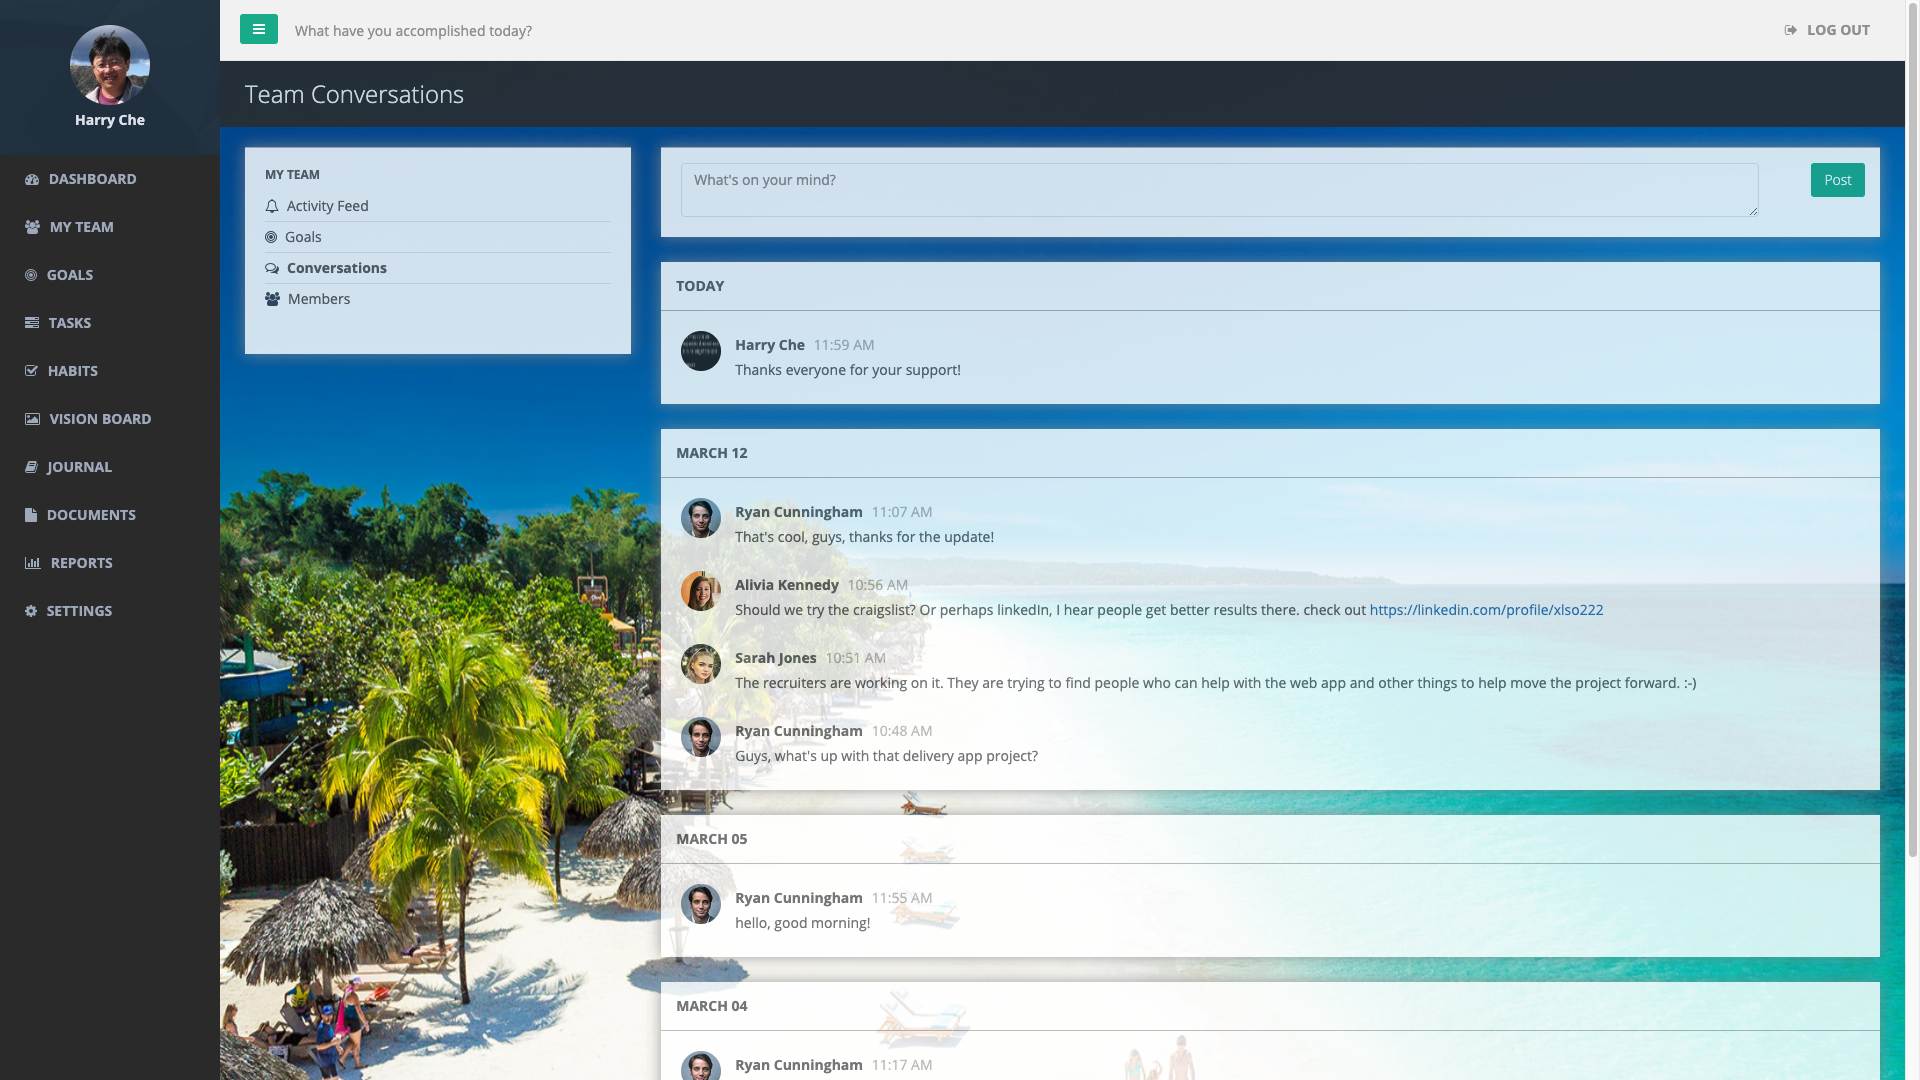Click the Tasks list icon
This screenshot has width=1920, height=1080.
pos(32,323)
